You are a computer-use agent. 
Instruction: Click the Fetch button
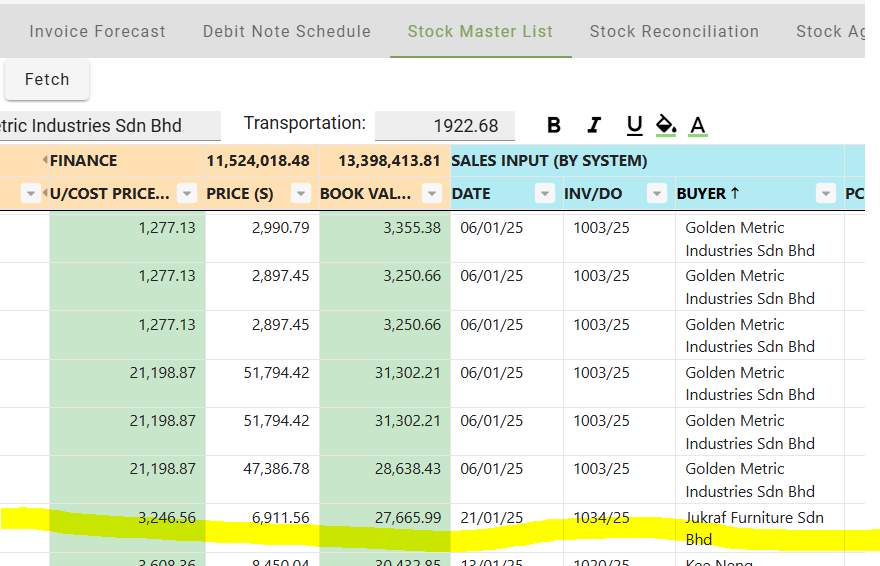[x=47, y=80]
